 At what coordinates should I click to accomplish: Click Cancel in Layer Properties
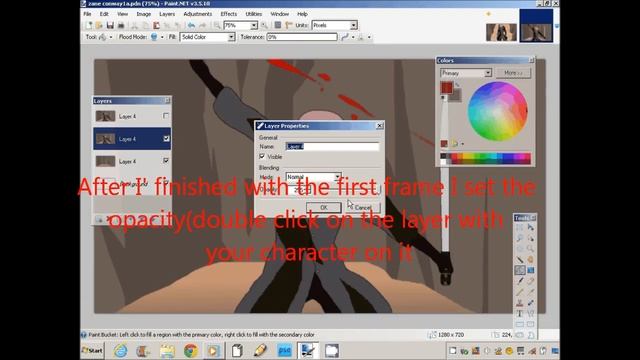tap(362, 207)
